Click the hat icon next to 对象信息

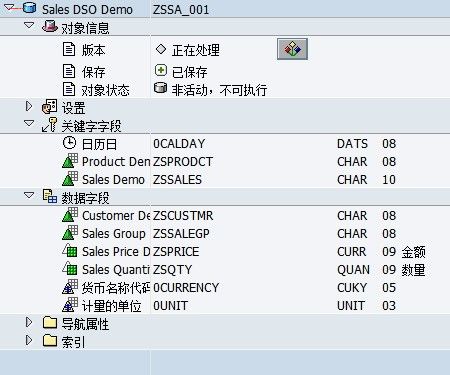[x=49, y=26]
